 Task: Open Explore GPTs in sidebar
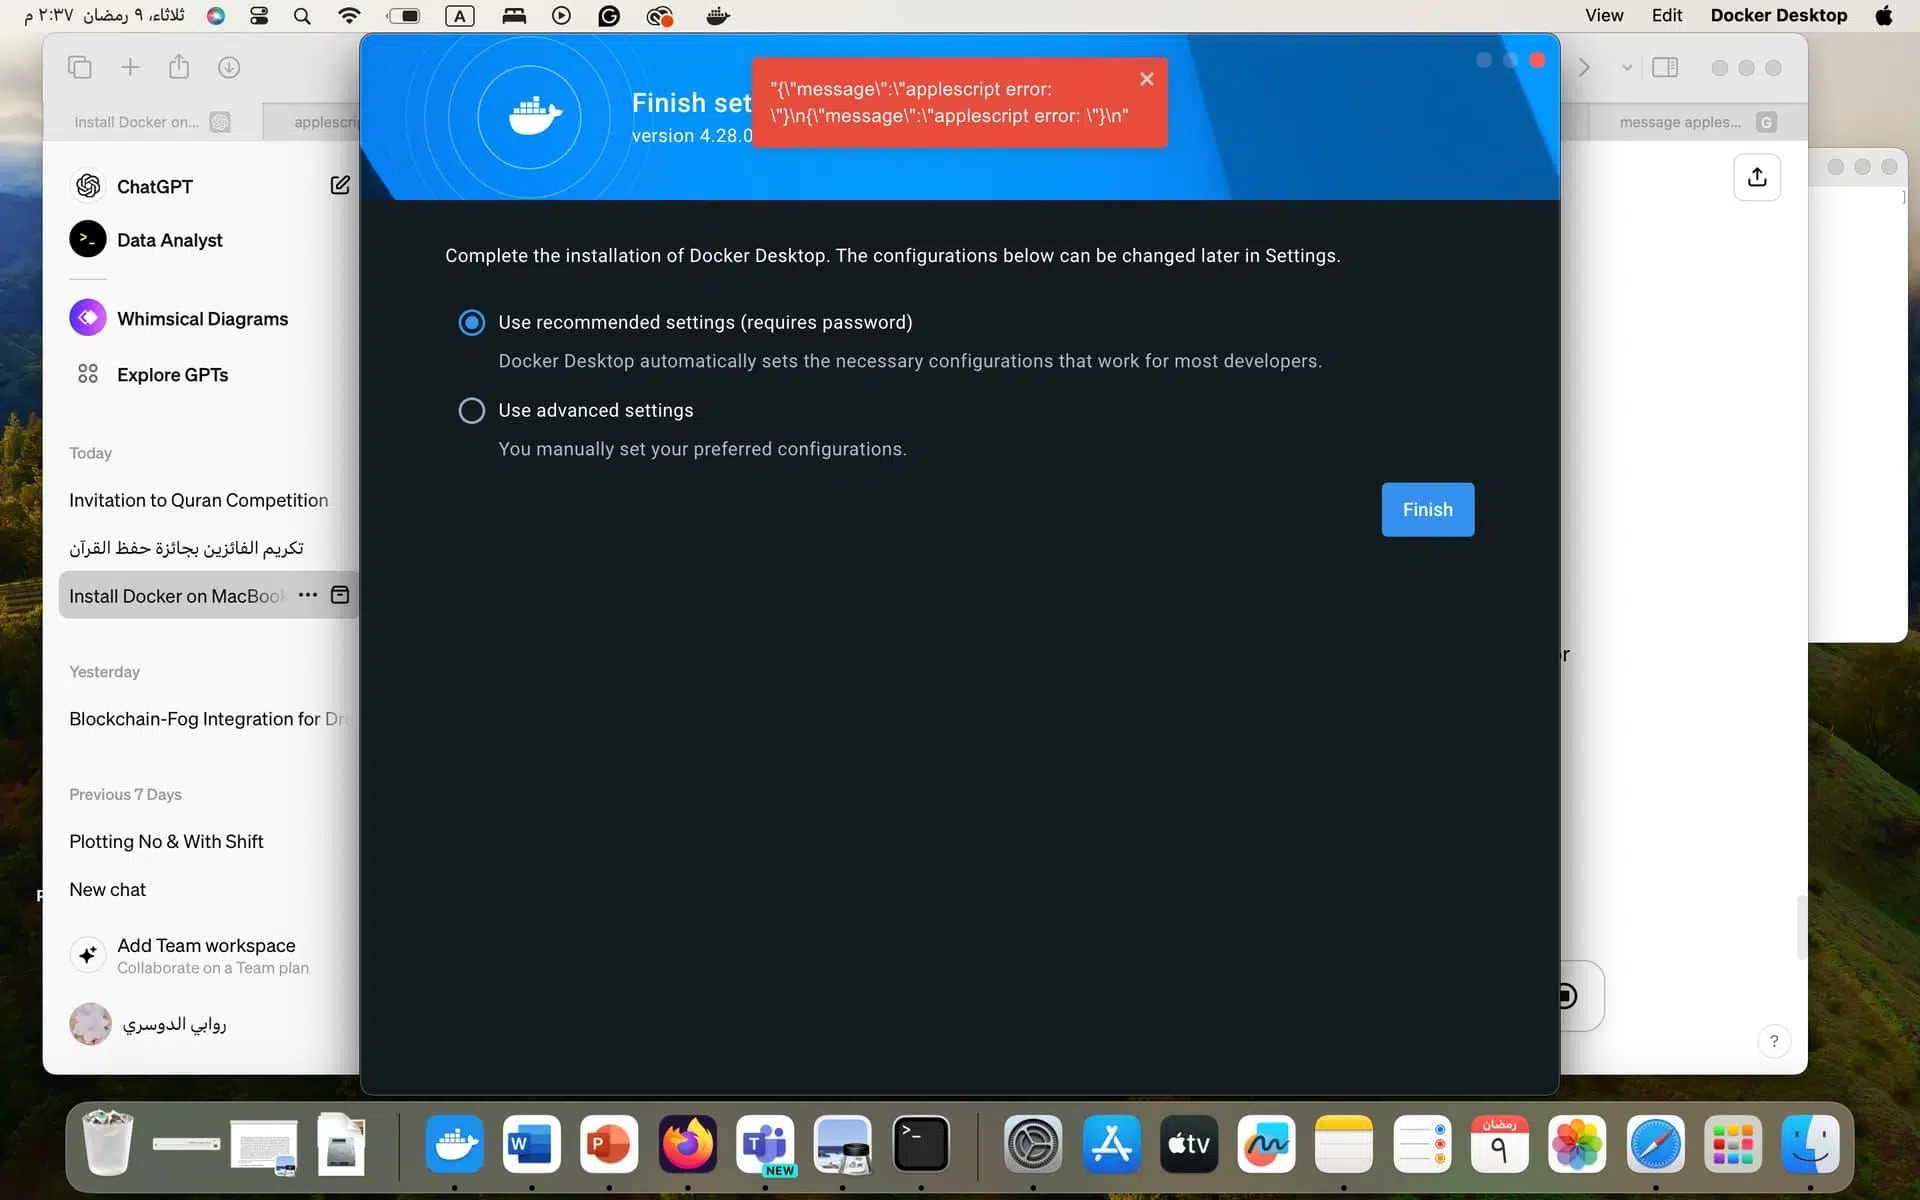point(172,375)
